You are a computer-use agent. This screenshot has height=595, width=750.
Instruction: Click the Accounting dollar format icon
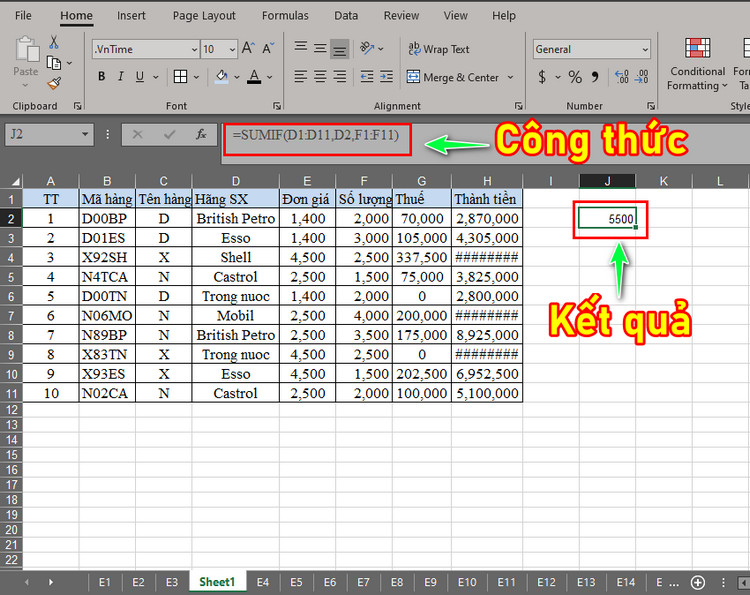pos(542,77)
